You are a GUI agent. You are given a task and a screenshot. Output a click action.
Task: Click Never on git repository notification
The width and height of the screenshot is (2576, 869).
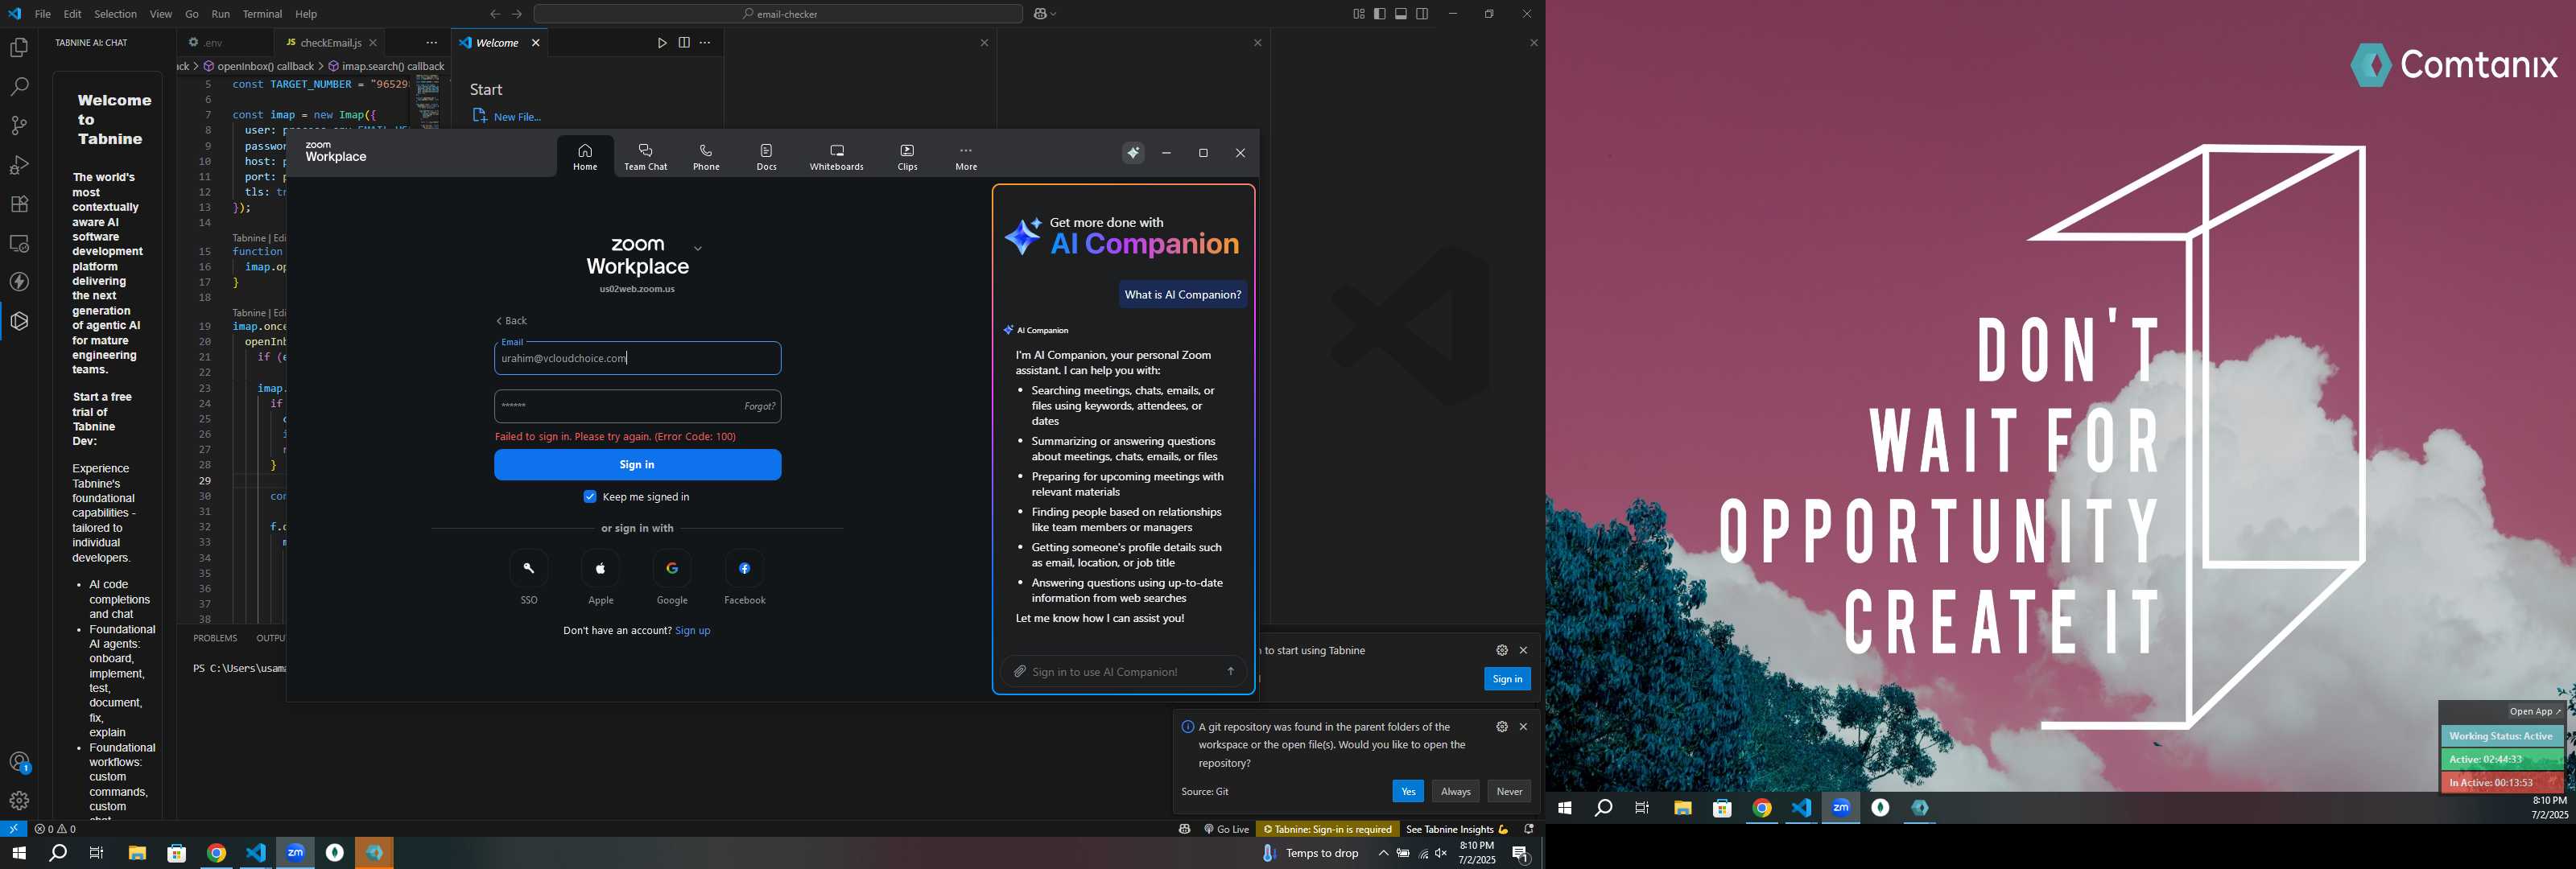pos(1509,791)
